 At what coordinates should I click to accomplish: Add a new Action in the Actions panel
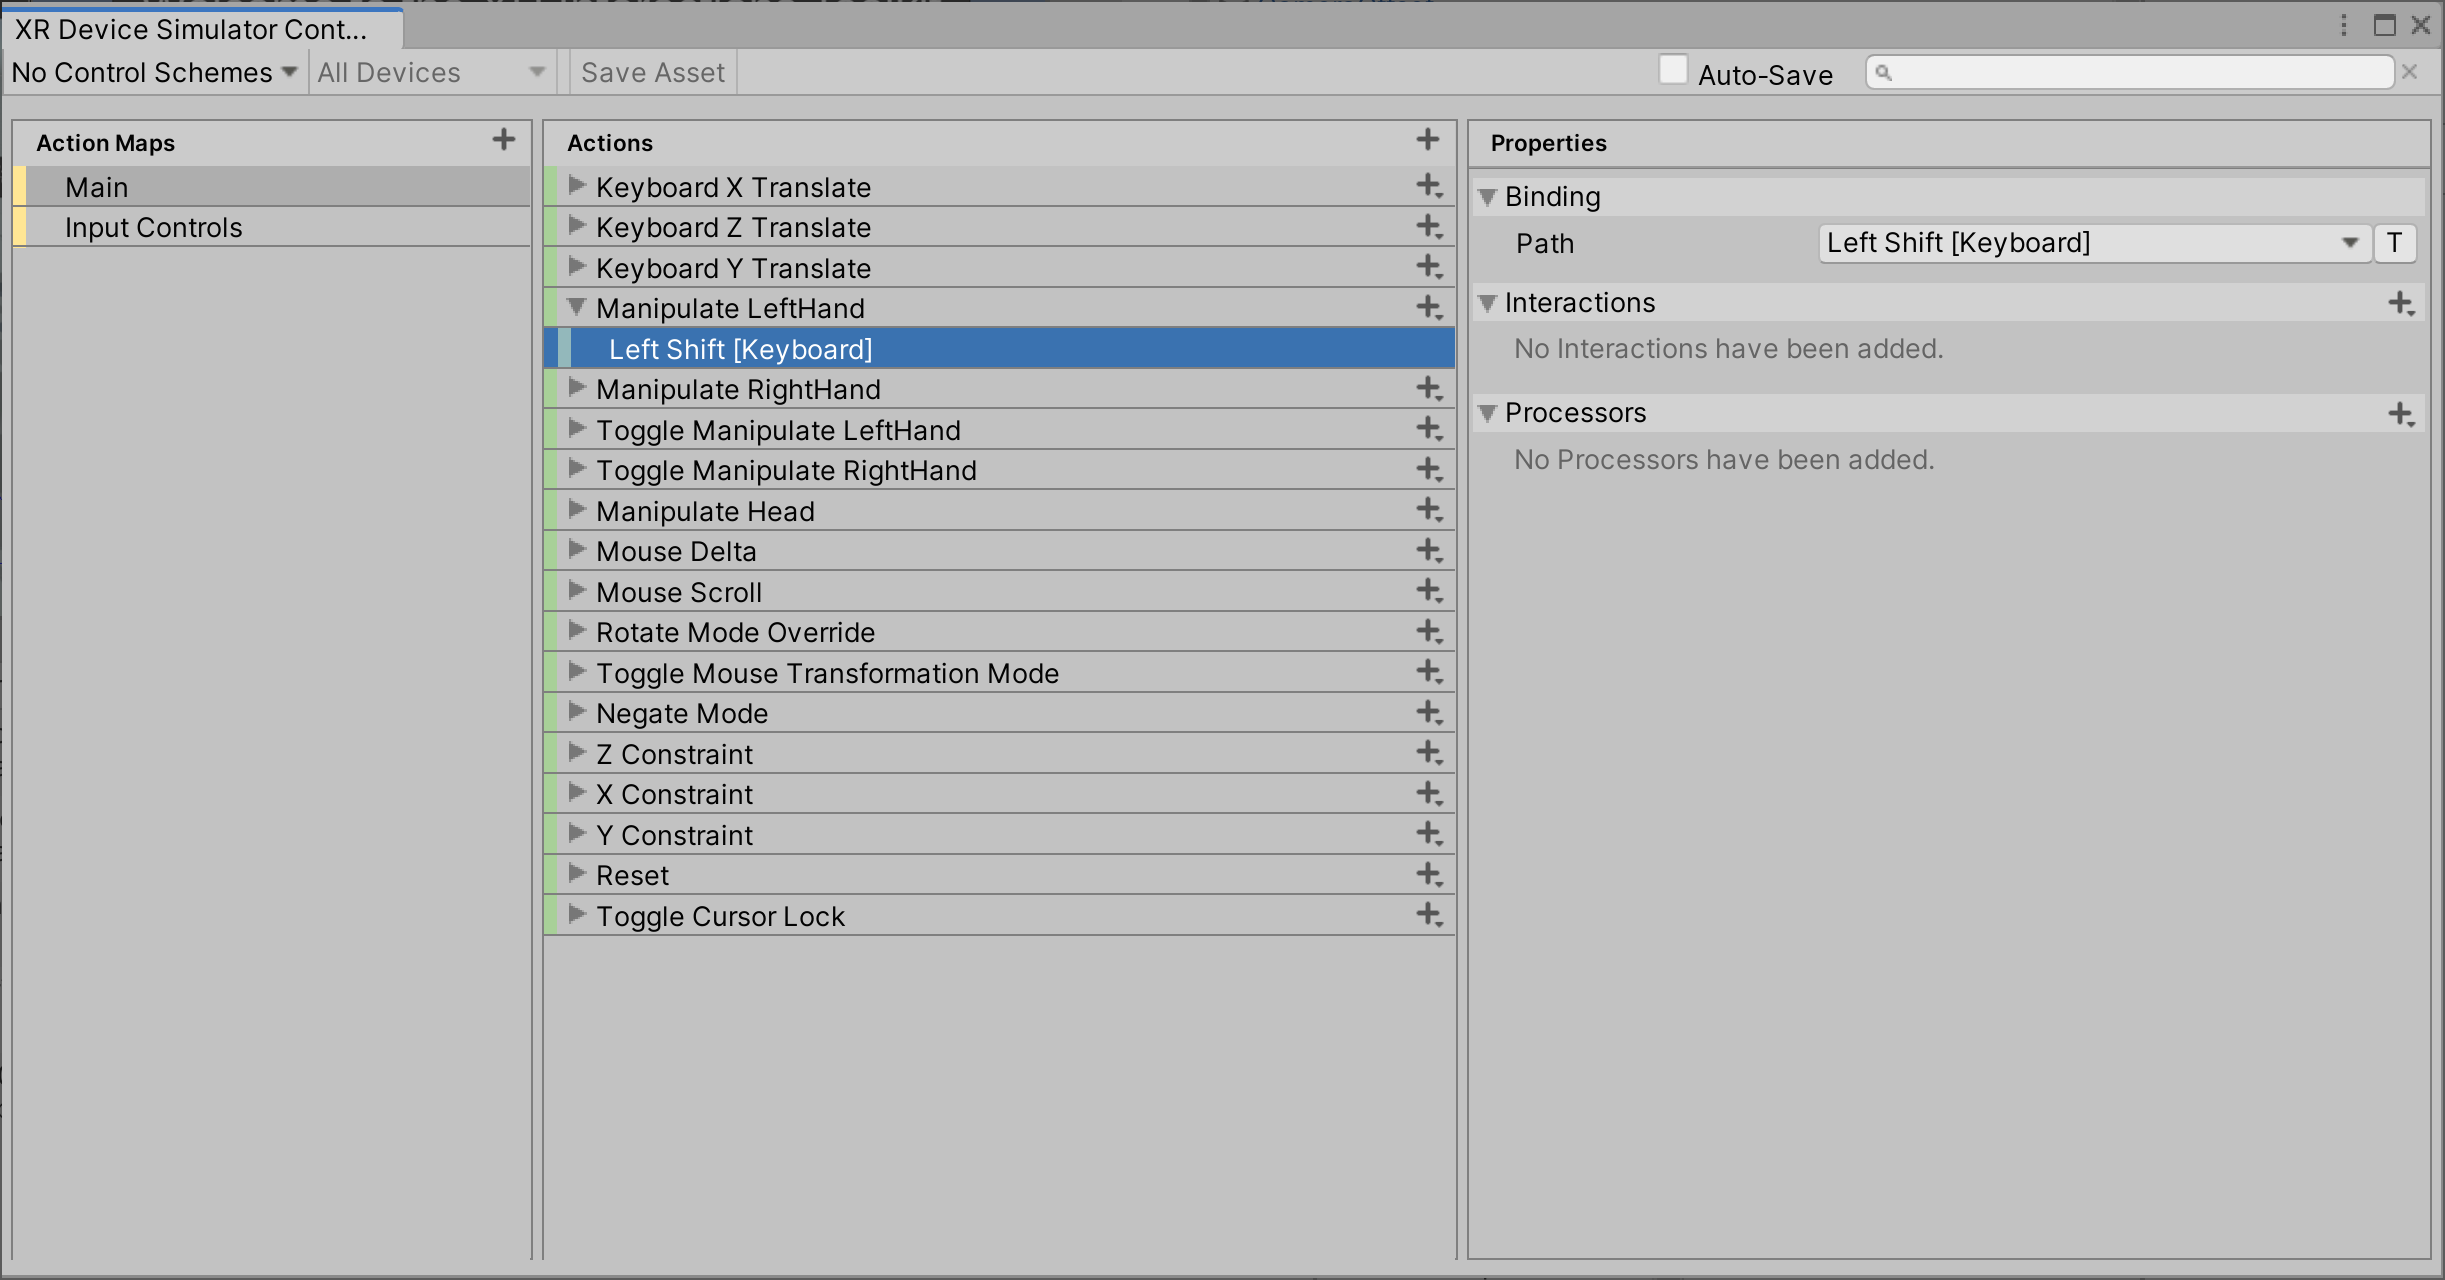1427,139
